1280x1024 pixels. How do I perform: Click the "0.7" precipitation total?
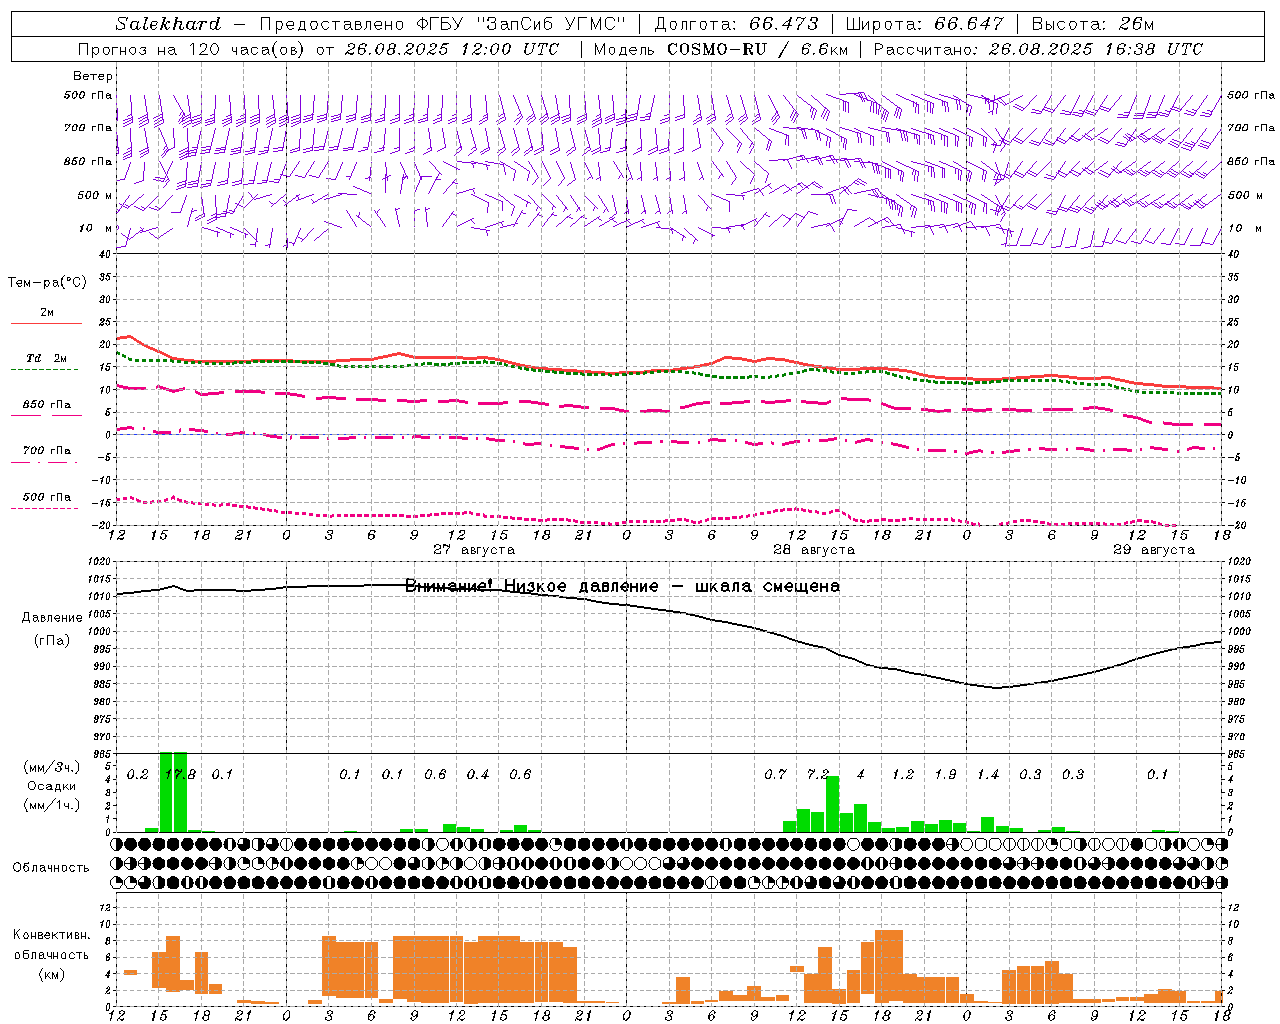775,775
